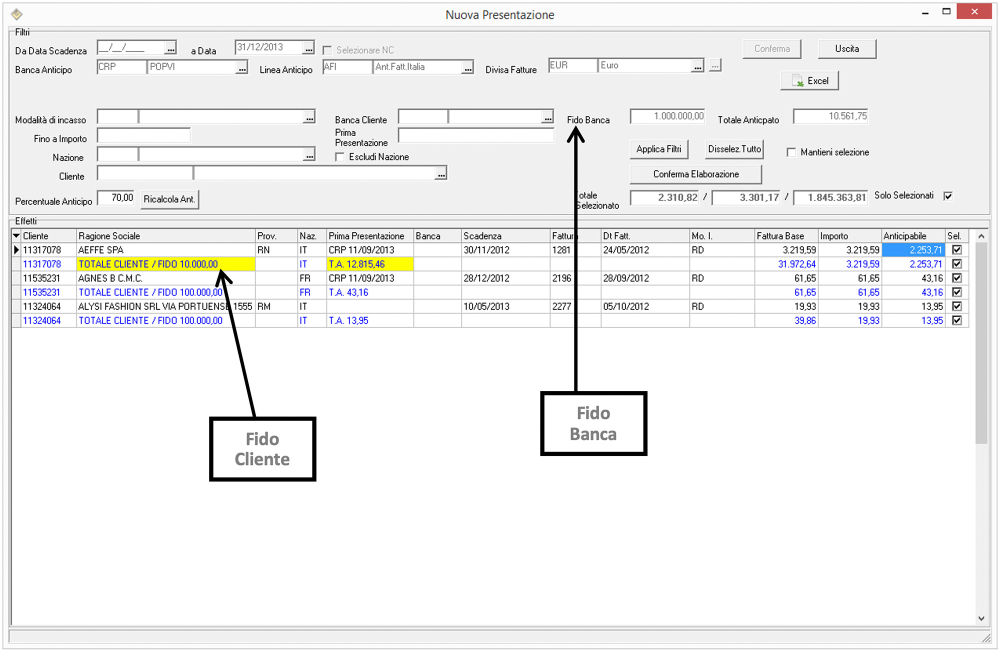Select the current row indicator for AEFFE SPA

16,249
